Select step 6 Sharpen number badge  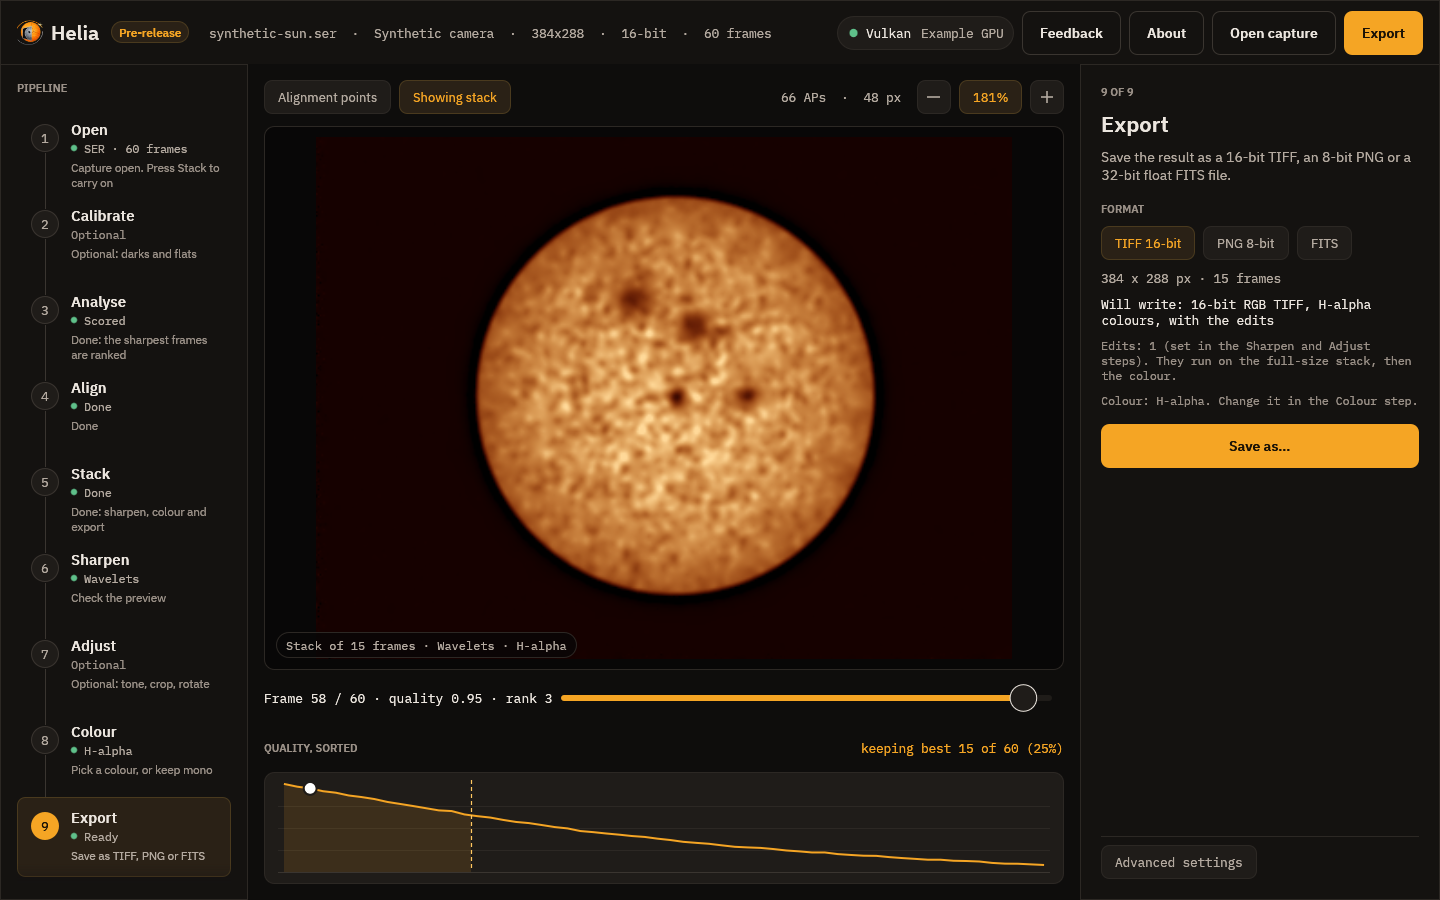coord(45,568)
